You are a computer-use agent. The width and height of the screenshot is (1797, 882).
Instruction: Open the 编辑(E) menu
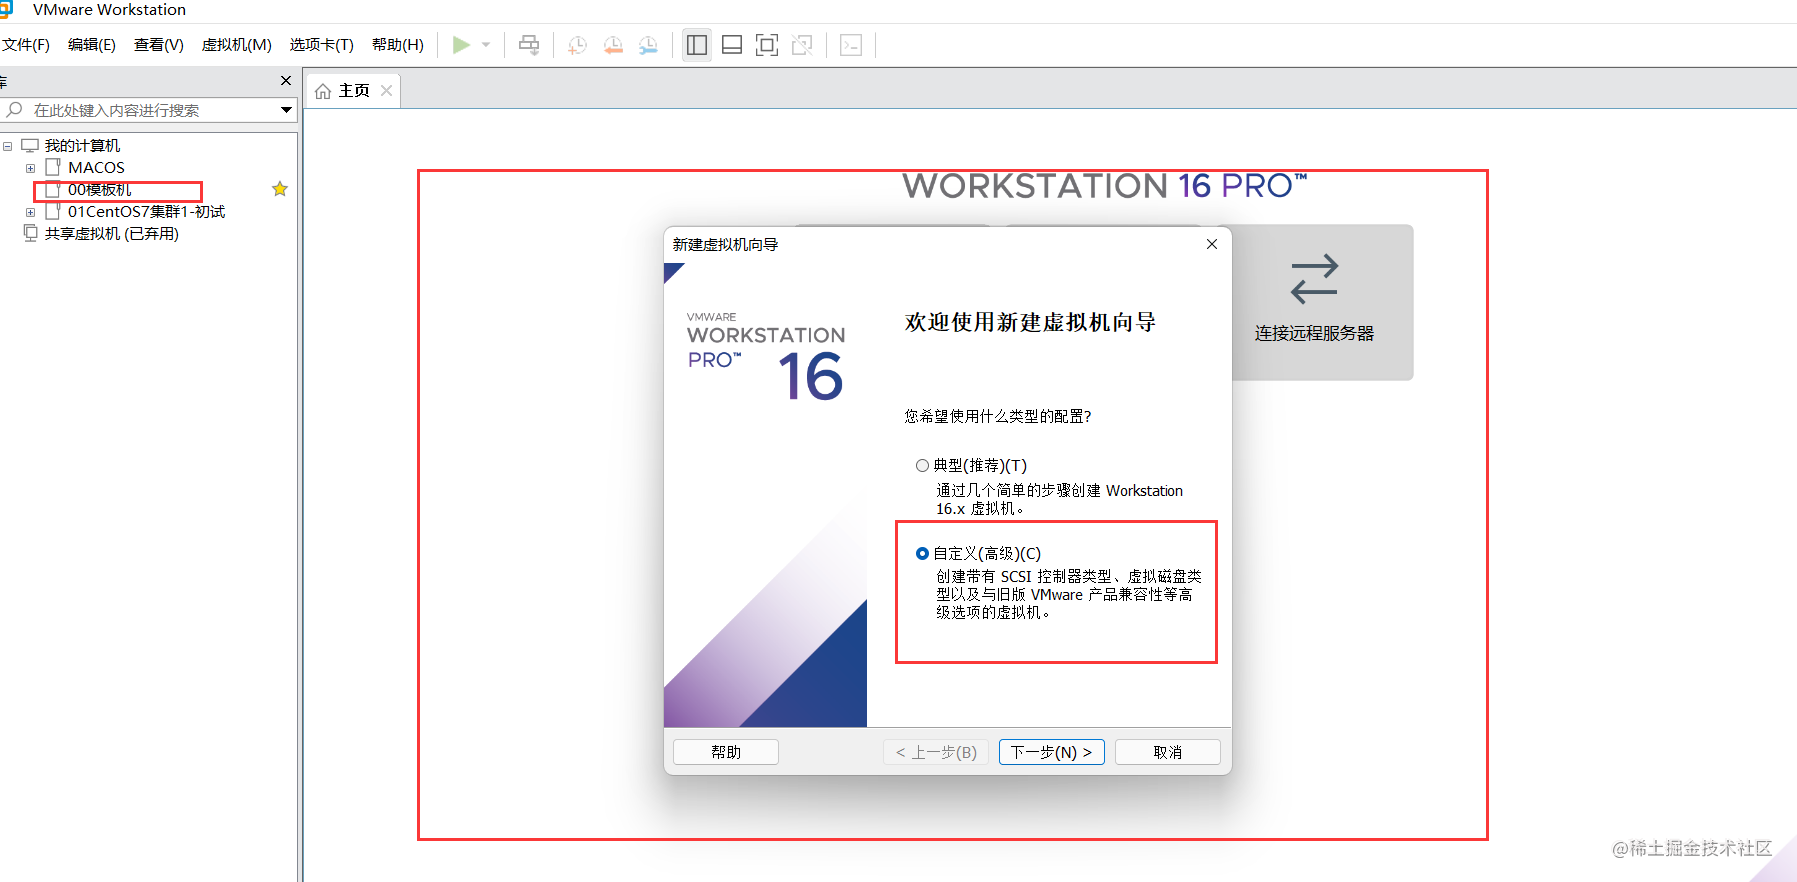92,45
